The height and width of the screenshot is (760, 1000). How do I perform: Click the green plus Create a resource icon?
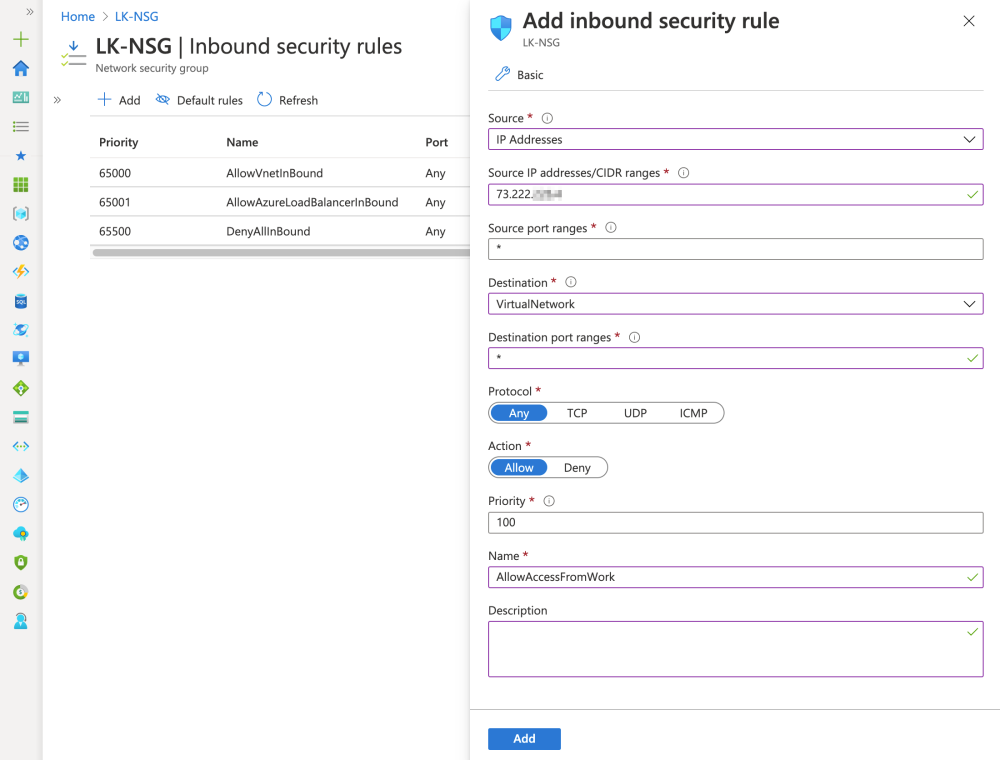point(21,40)
